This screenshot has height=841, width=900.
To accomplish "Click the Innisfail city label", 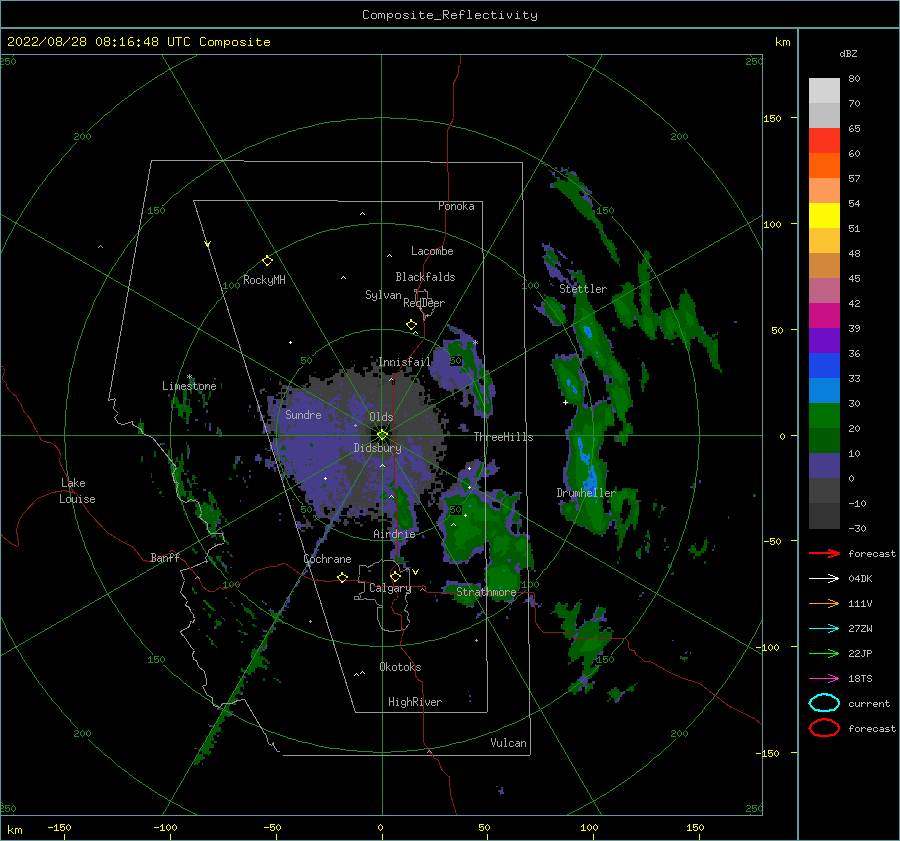I will [x=405, y=362].
